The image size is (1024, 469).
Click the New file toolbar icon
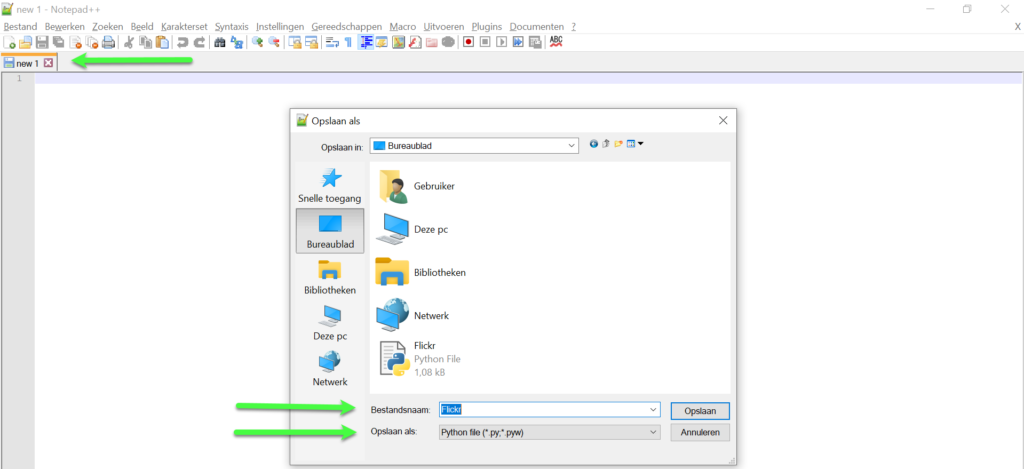click(x=9, y=42)
